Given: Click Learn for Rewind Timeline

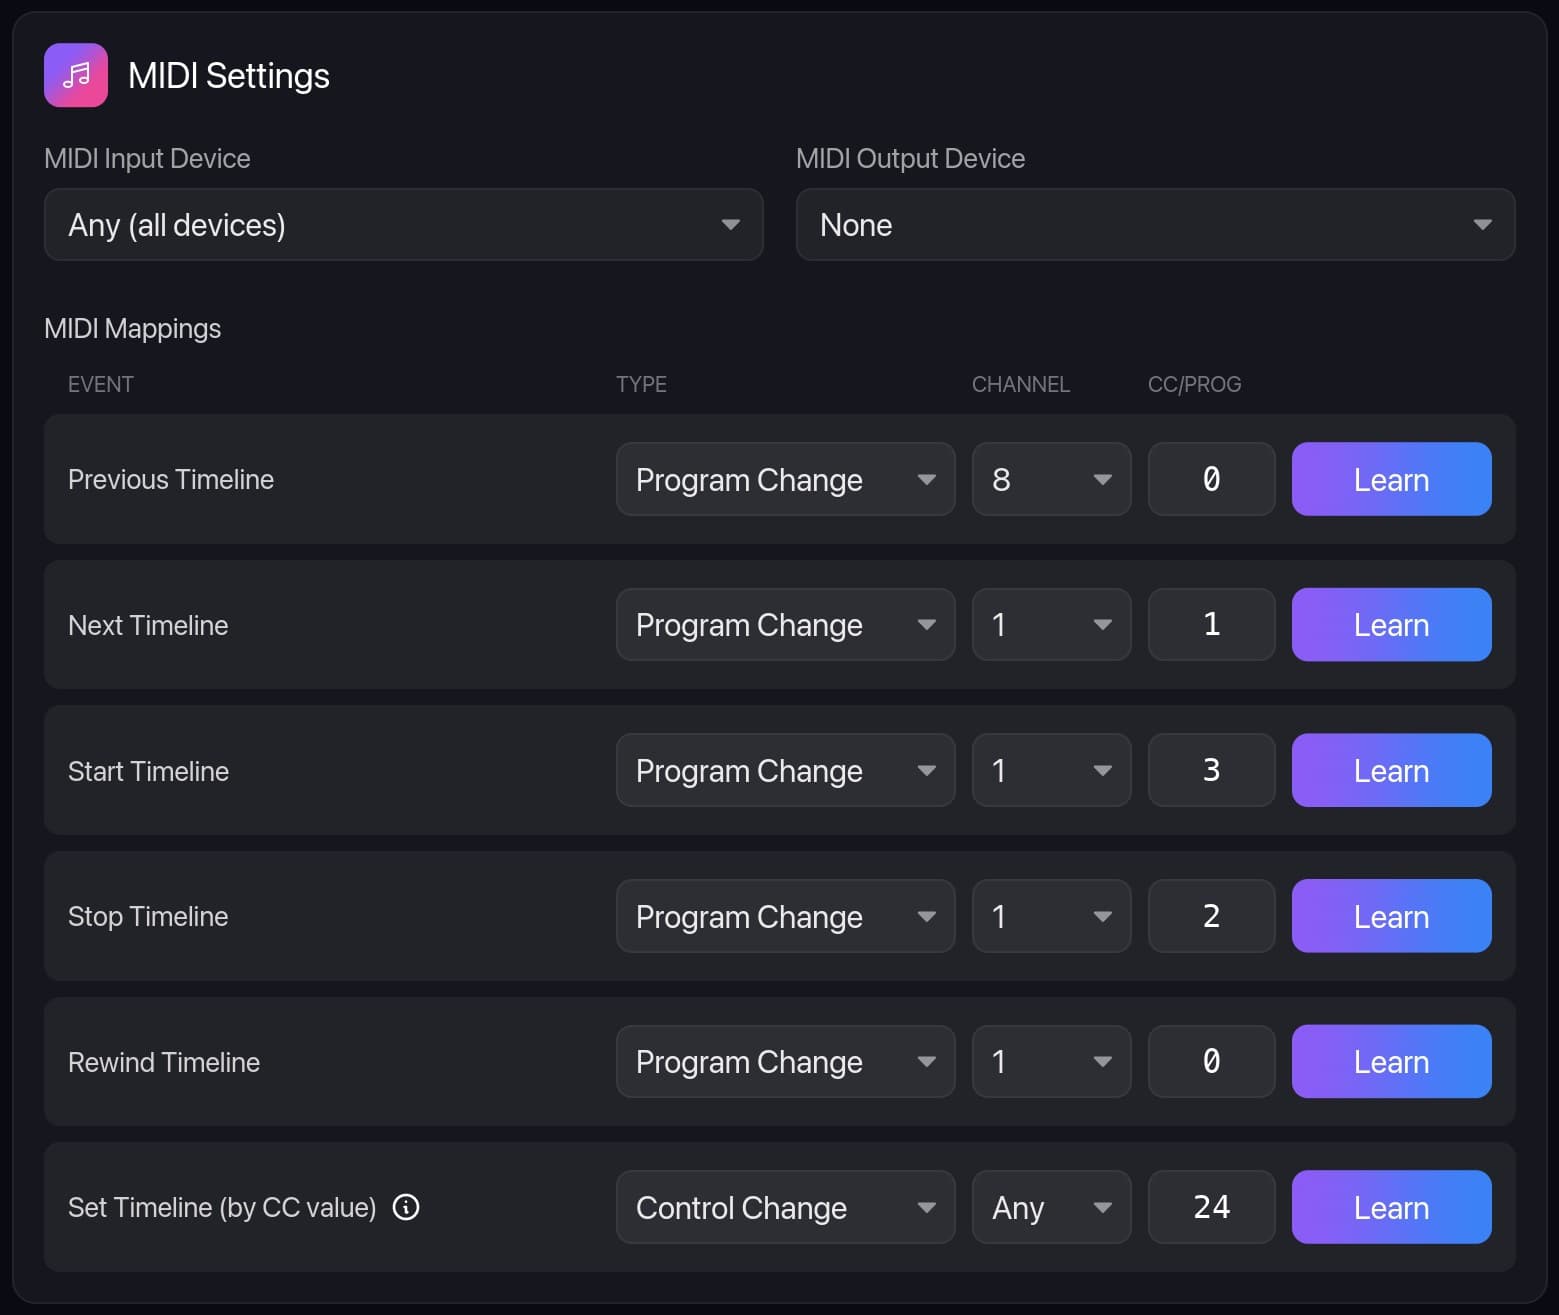Looking at the screenshot, I should coord(1392,1062).
